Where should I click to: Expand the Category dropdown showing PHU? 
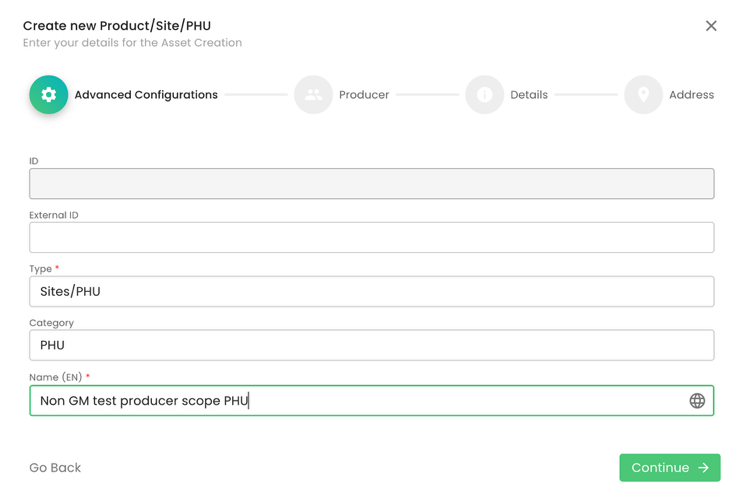pos(371,345)
